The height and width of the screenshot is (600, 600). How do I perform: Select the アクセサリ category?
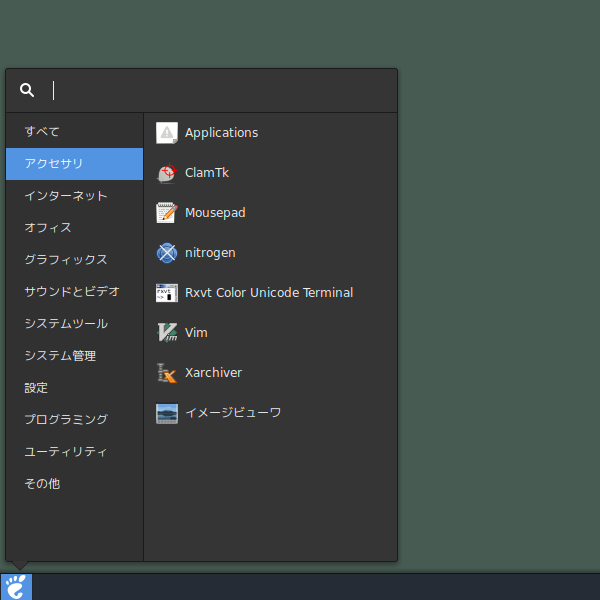[75, 164]
